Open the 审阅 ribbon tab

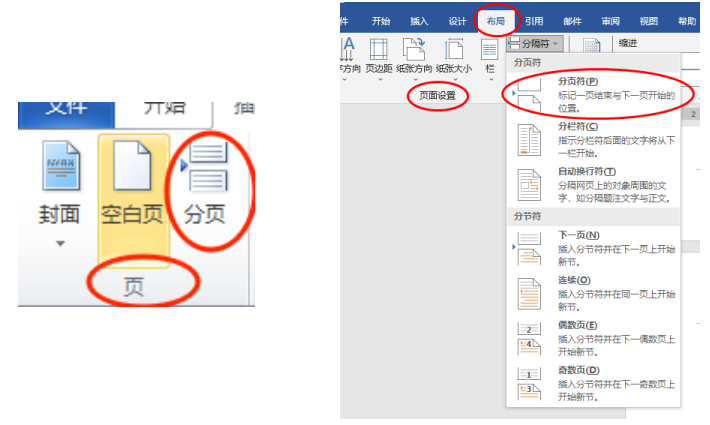click(x=610, y=21)
